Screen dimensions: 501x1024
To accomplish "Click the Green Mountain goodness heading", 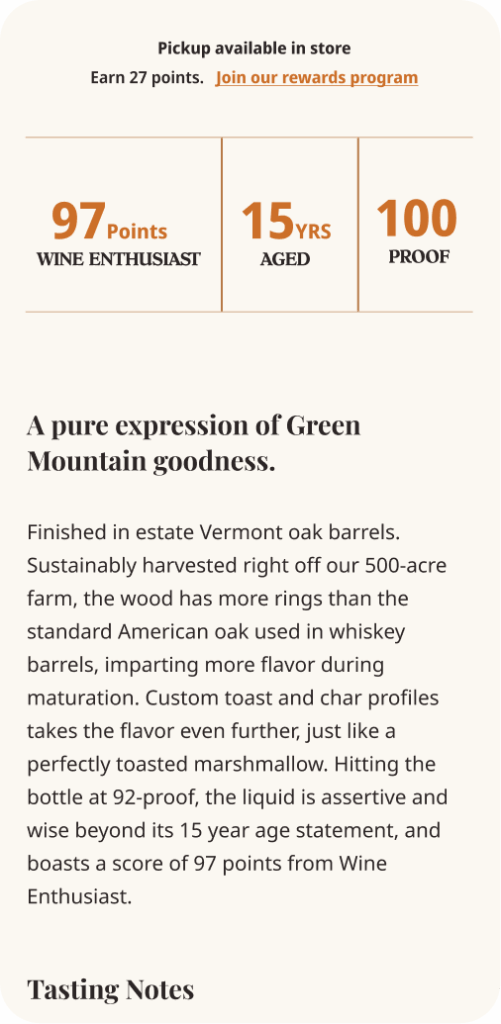I will point(193,443).
